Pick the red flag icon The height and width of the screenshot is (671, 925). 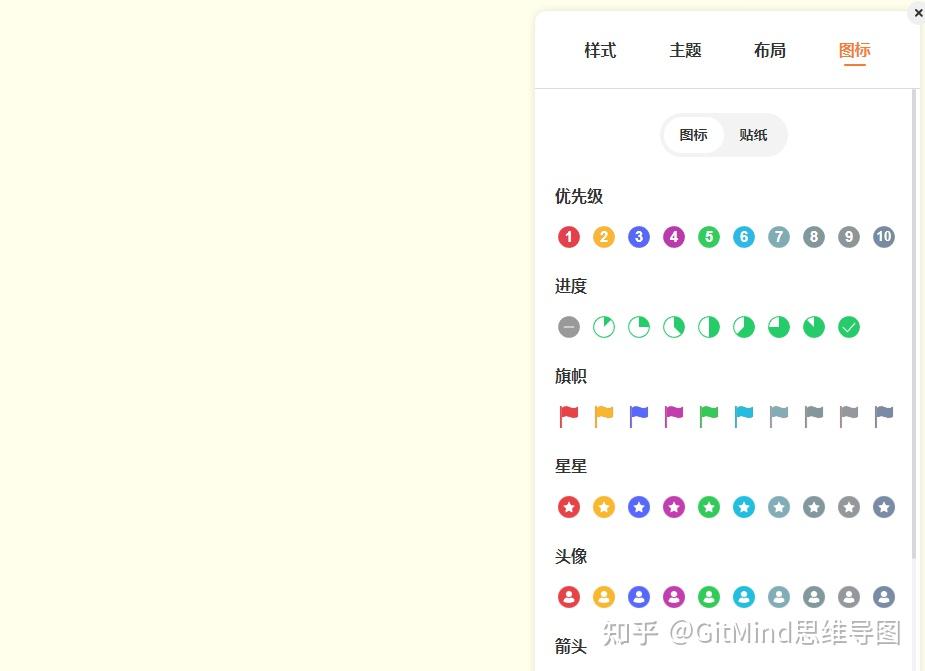(x=569, y=416)
